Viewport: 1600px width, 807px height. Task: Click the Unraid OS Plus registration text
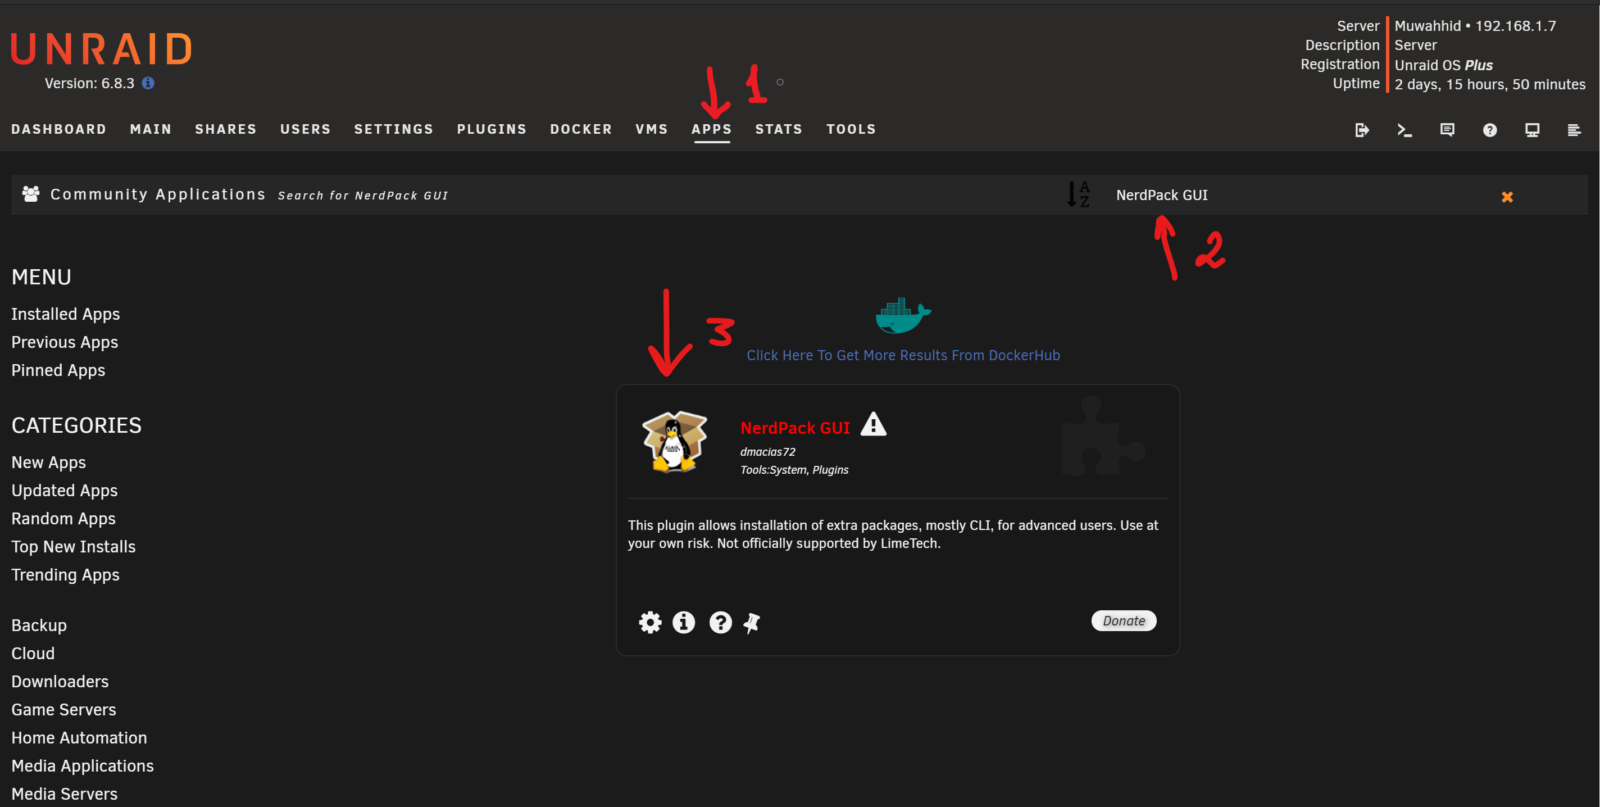point(1444,65)
